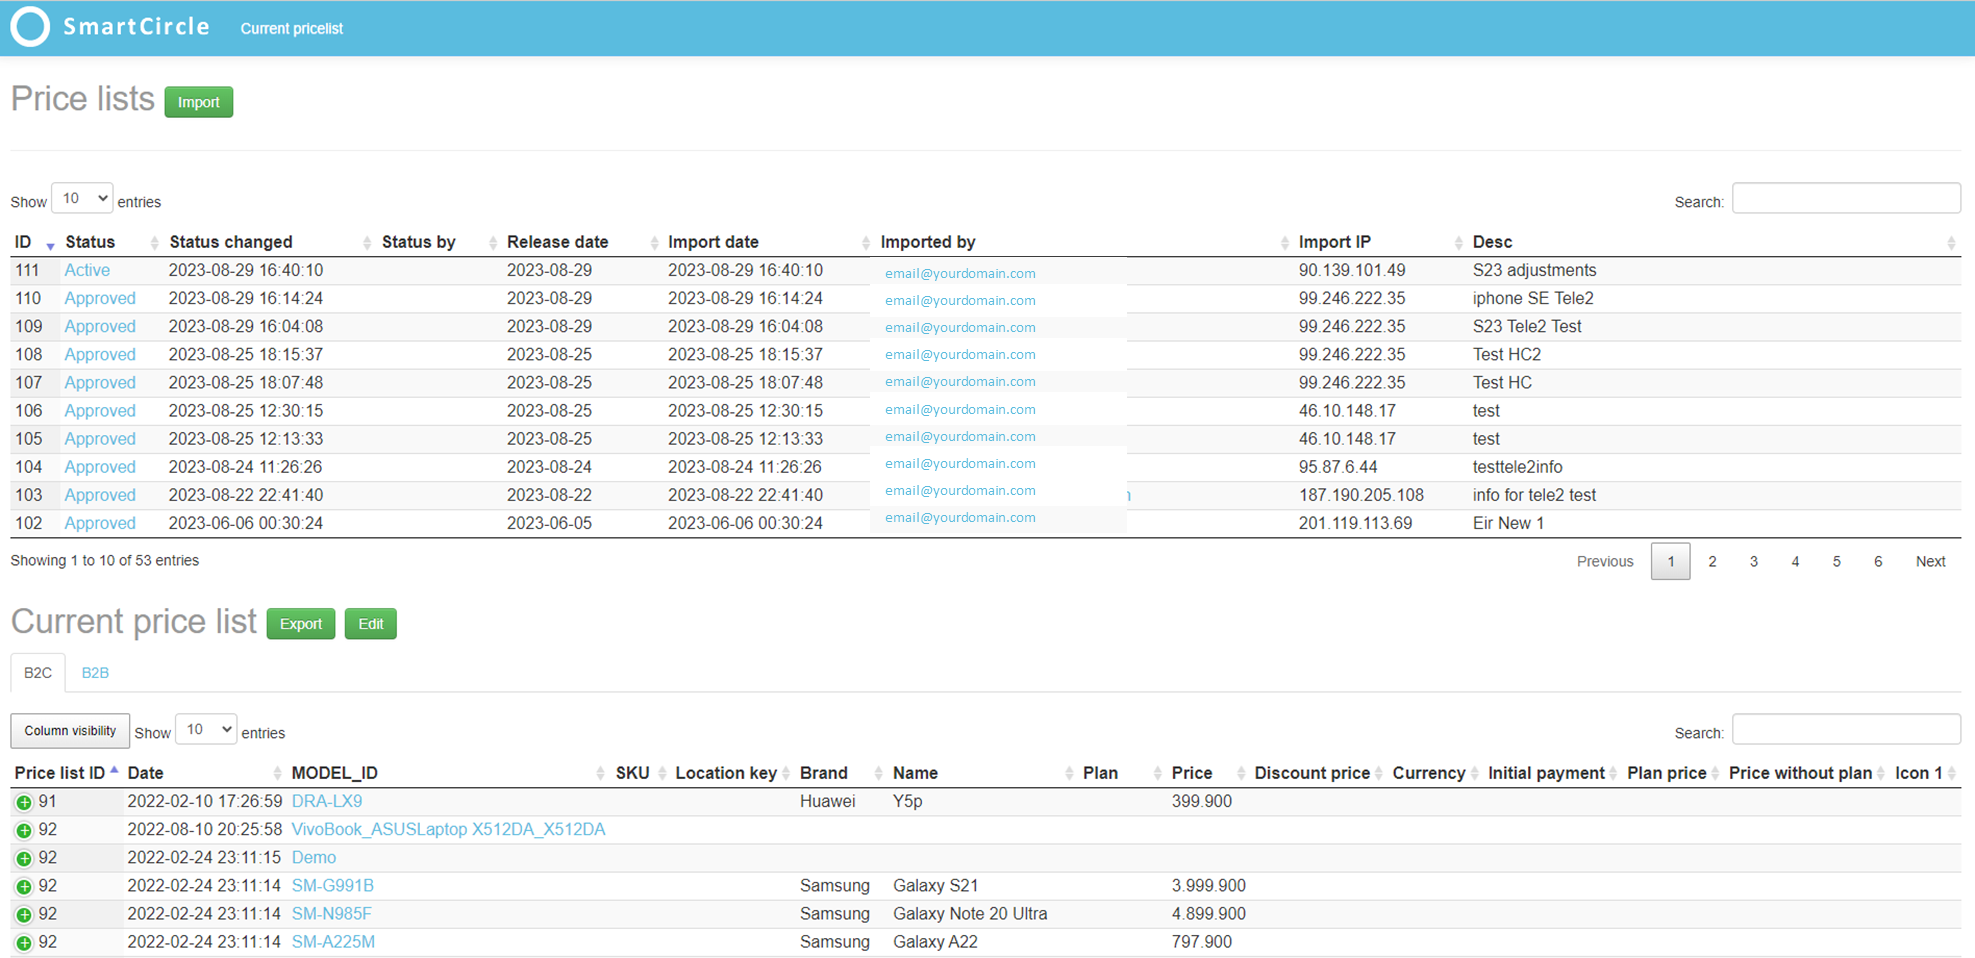Open SM-A225M model link
Image resolution: width=1975 pixels, height=958 pixels.
point(333,941)
